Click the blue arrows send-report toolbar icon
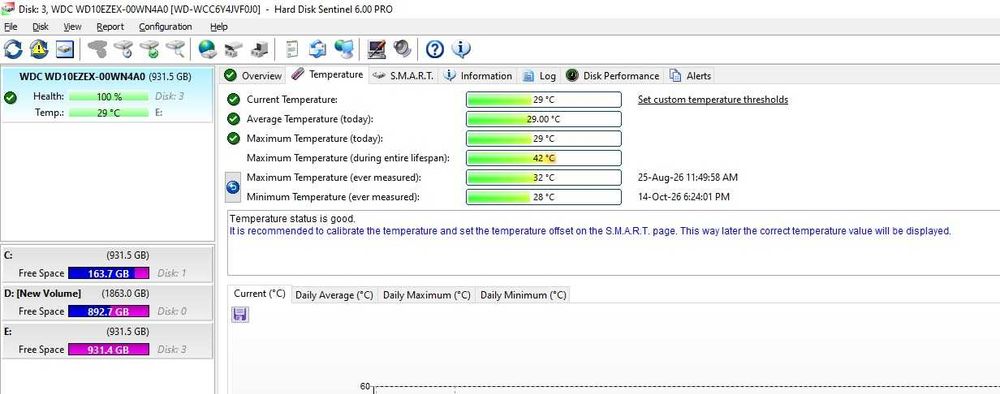This screenshot has height=394, width=1000. click(318, 49)
